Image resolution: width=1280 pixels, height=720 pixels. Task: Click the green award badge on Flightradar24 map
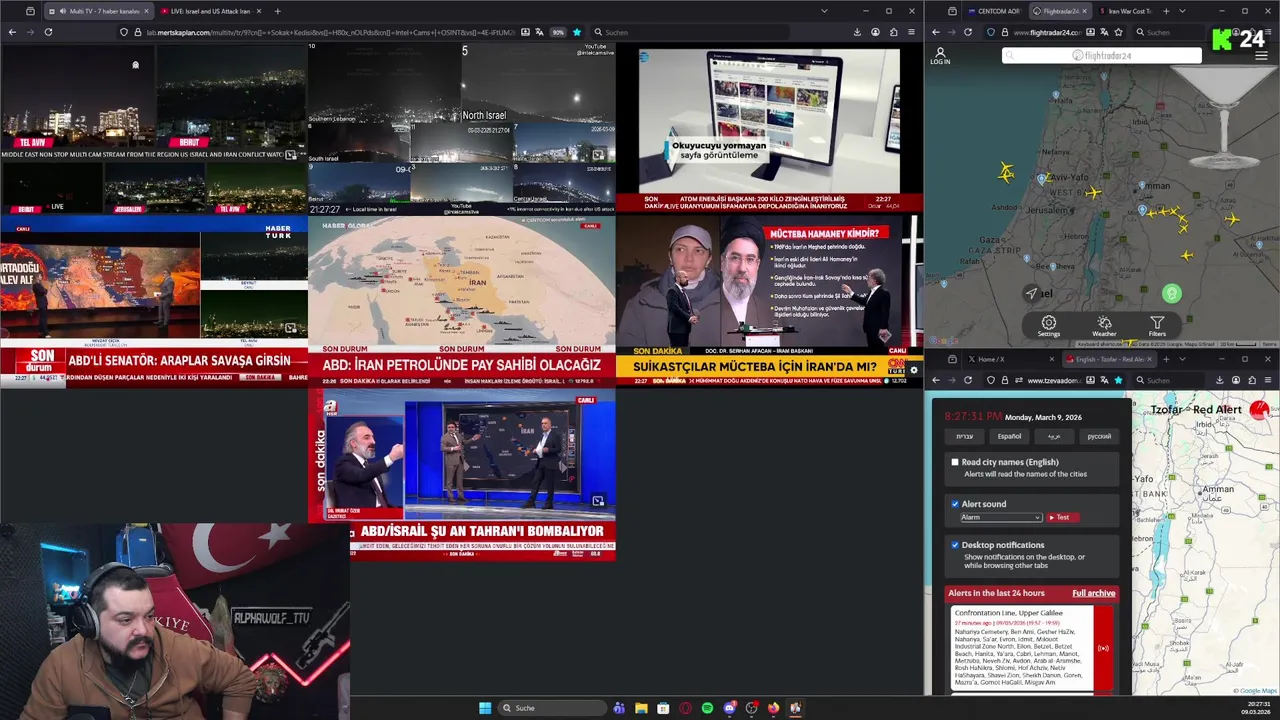(1172, 293)
